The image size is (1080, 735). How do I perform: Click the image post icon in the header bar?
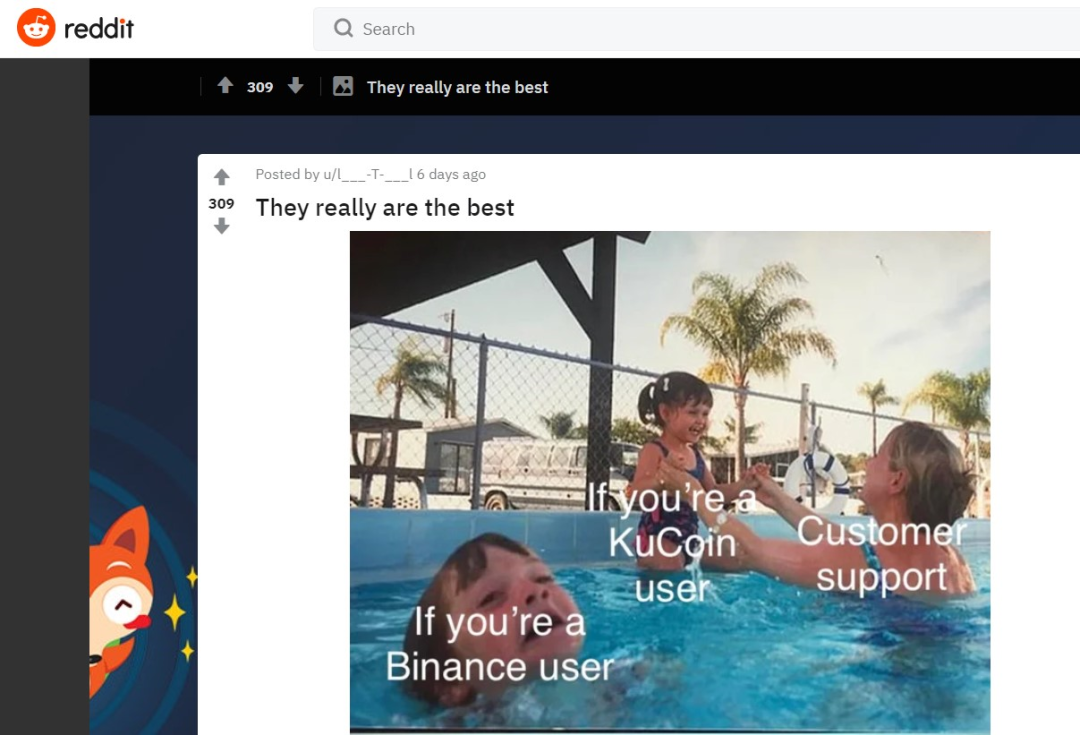click(343, 86)
